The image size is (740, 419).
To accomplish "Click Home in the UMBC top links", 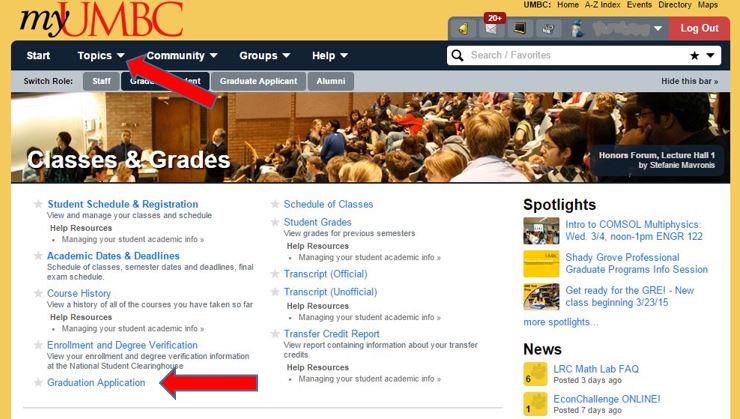I will (x=568, y=5).
